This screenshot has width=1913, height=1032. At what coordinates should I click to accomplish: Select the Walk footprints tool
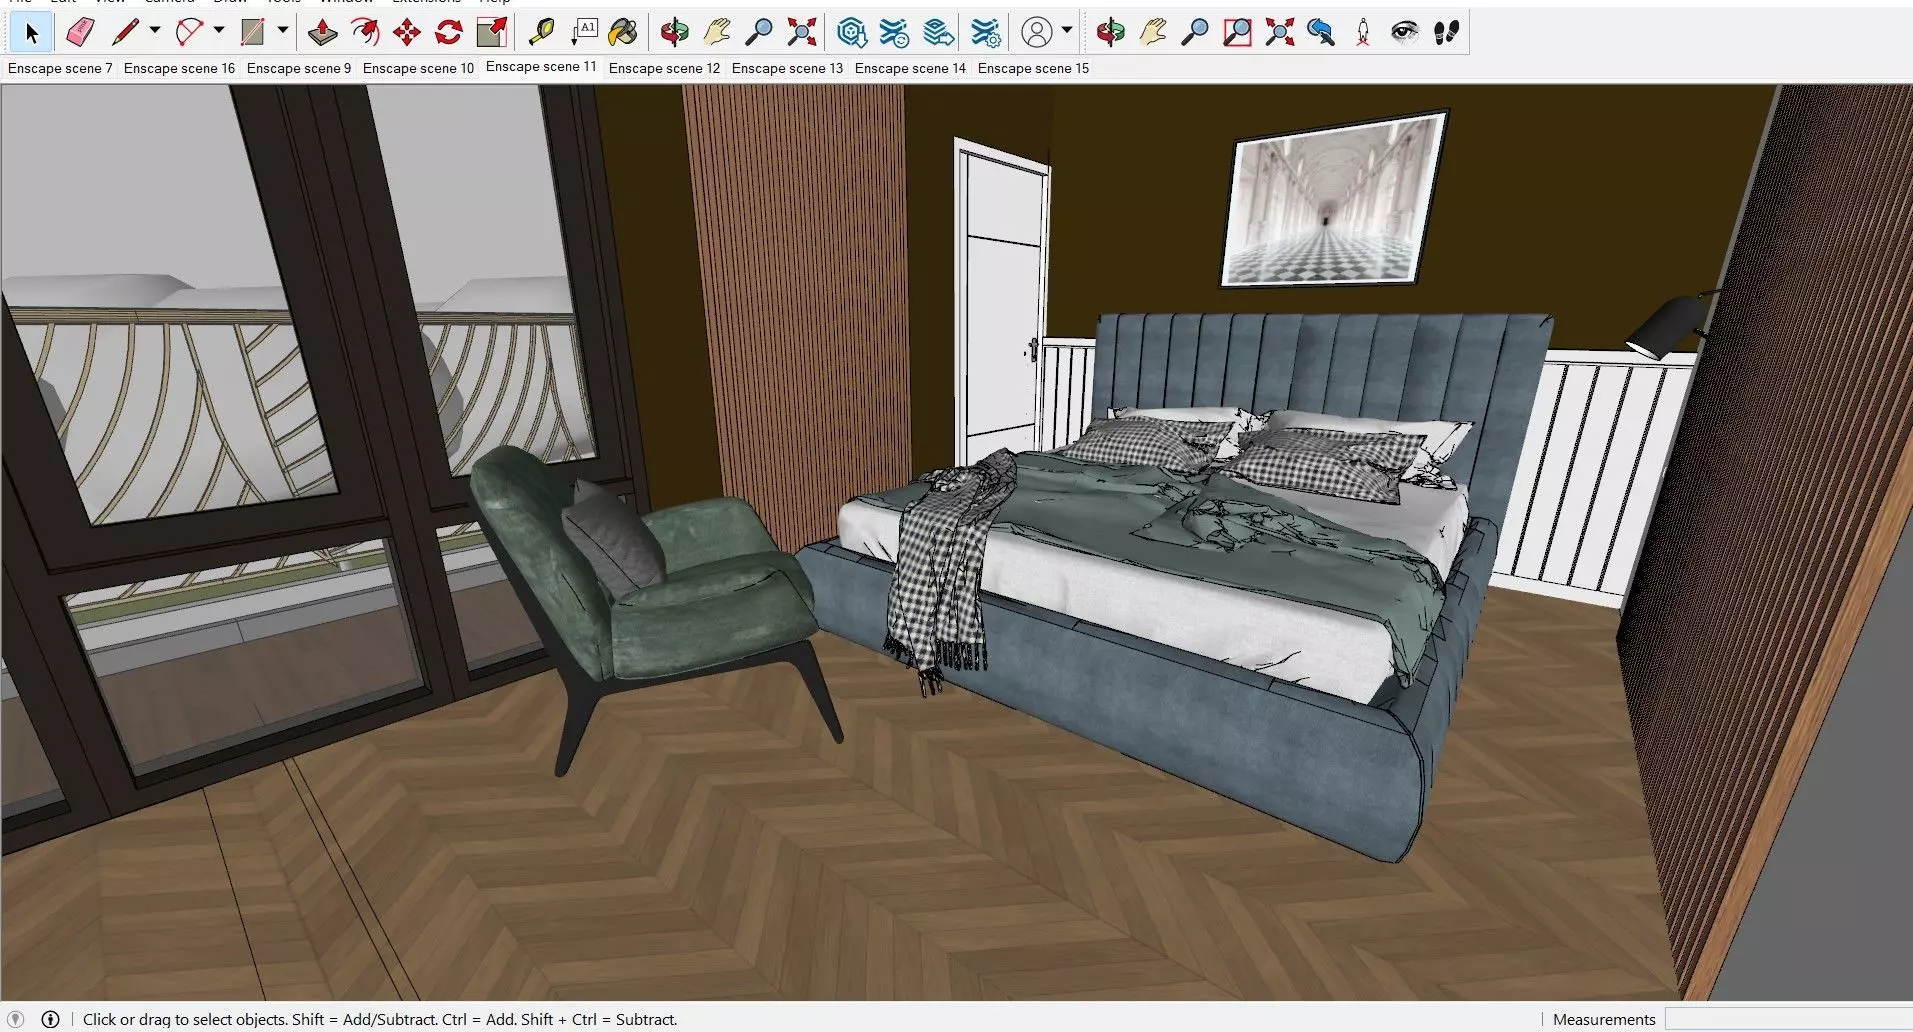pyautogui.click(x=1447, y=33)
